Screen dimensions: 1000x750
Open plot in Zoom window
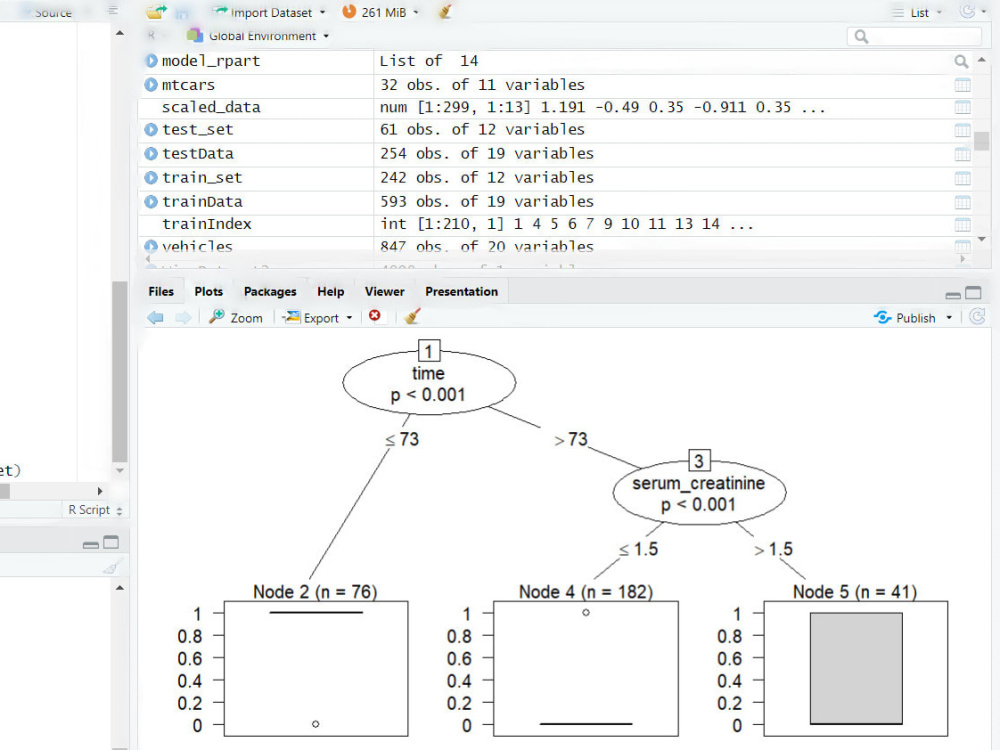point(235,318)
